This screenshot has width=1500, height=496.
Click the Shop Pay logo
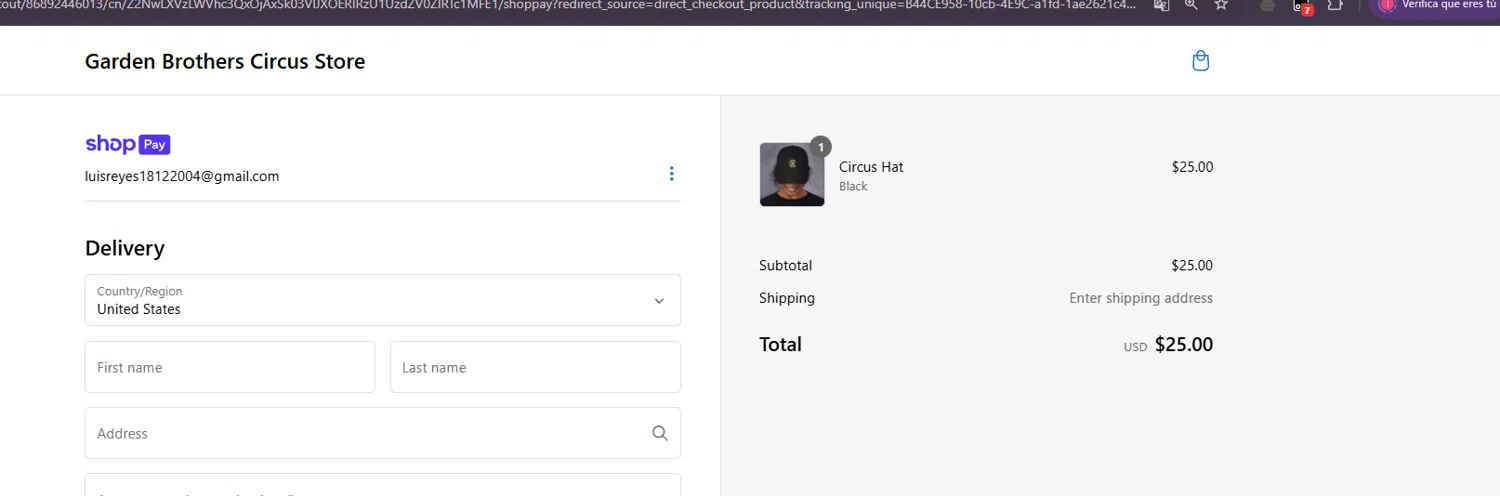pos(128,144)
